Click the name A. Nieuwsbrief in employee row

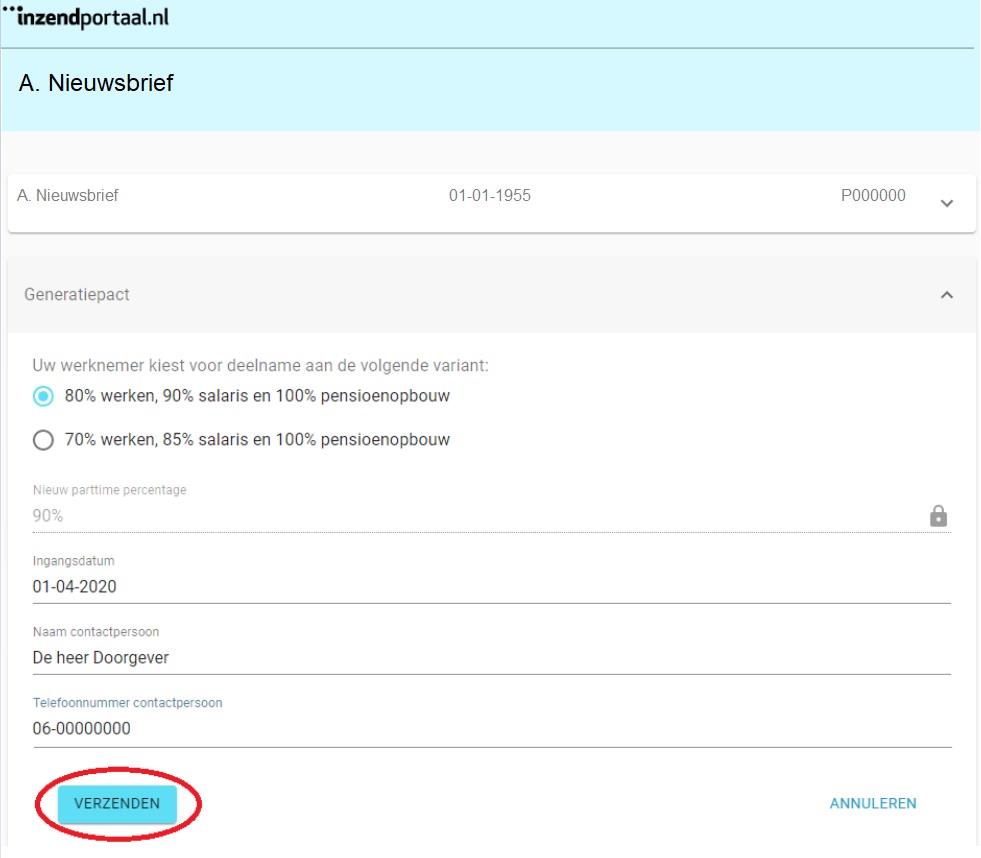tap(68, 195)
